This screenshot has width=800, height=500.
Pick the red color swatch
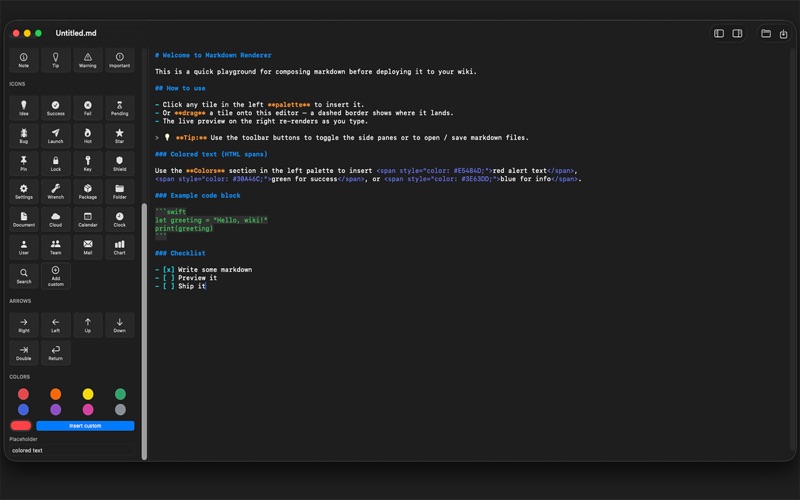click(23, 394)
